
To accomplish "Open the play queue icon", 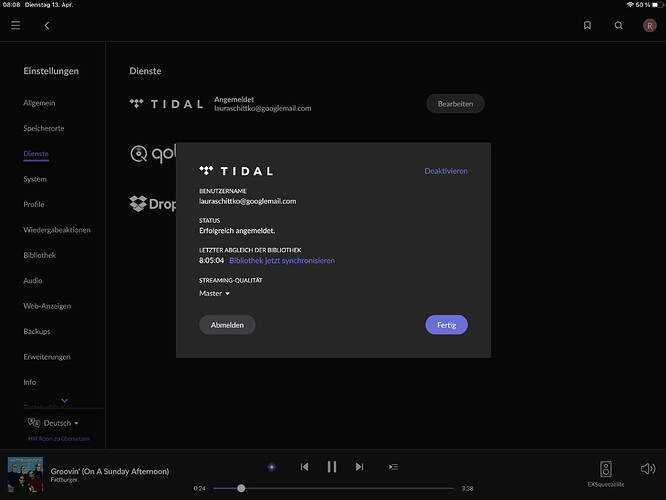I will point(393,467).
